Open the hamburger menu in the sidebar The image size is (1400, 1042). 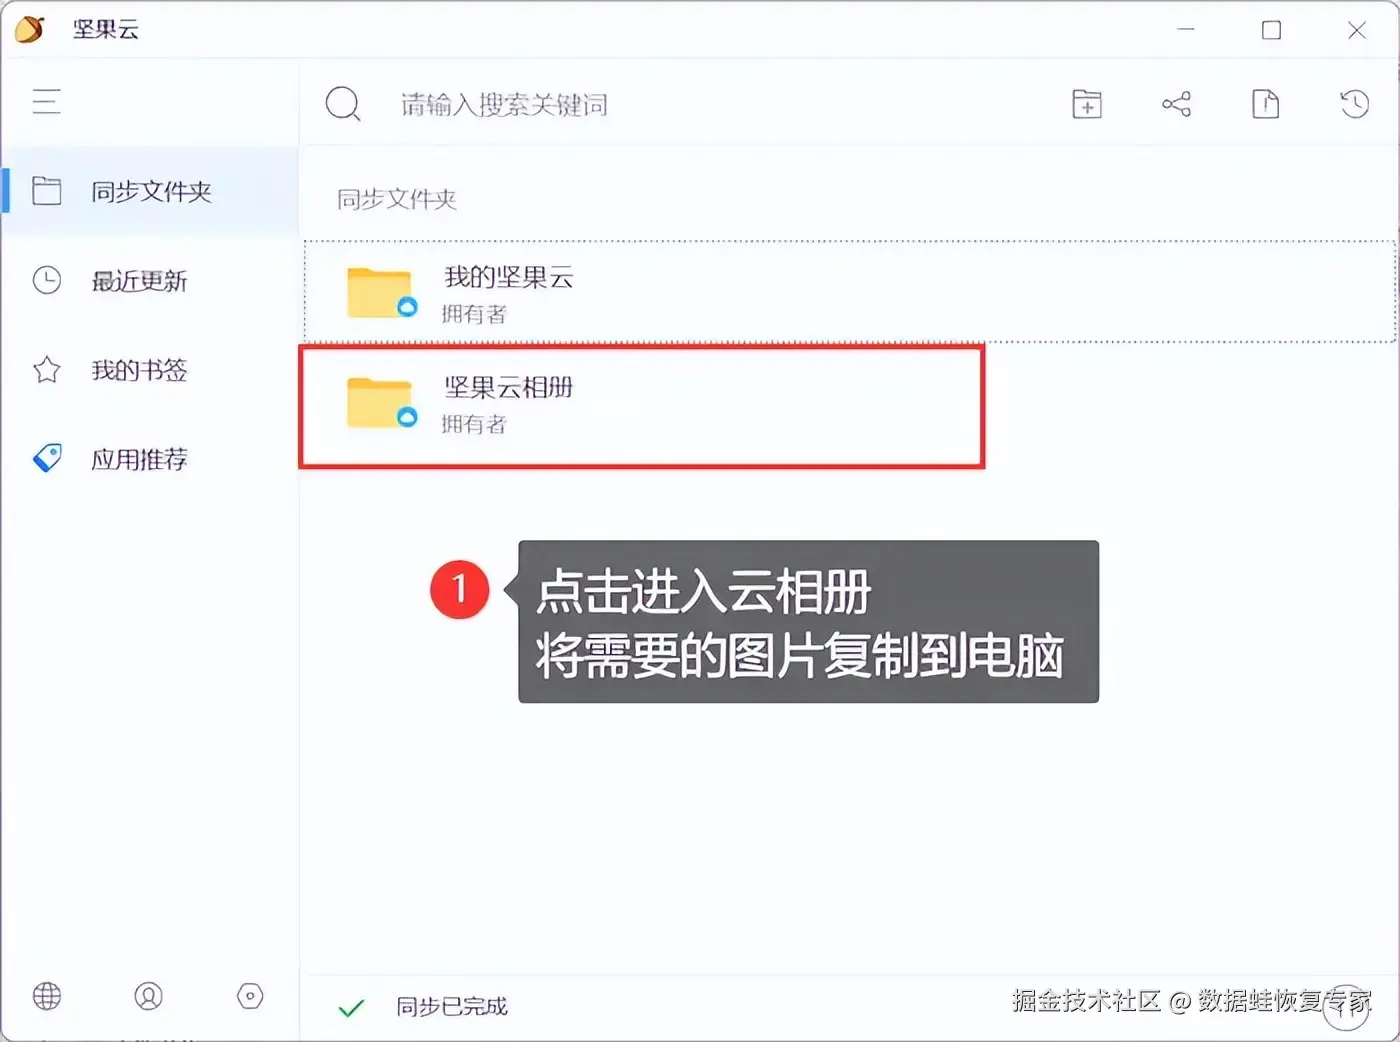[x=46, y=101]
